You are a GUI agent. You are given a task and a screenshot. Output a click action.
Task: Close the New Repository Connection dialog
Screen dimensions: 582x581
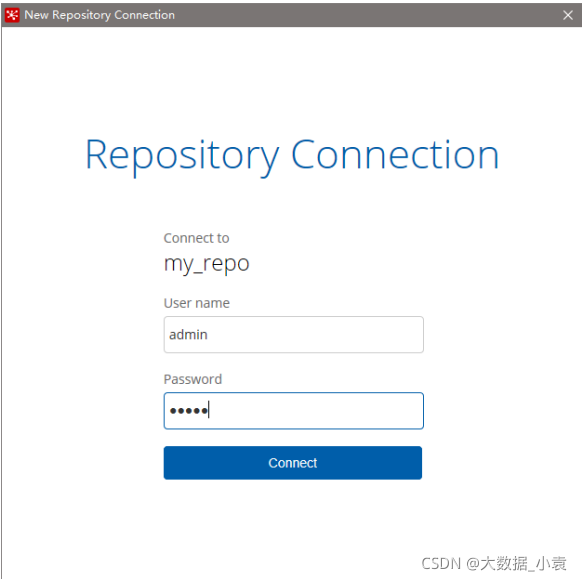(568, 15)
